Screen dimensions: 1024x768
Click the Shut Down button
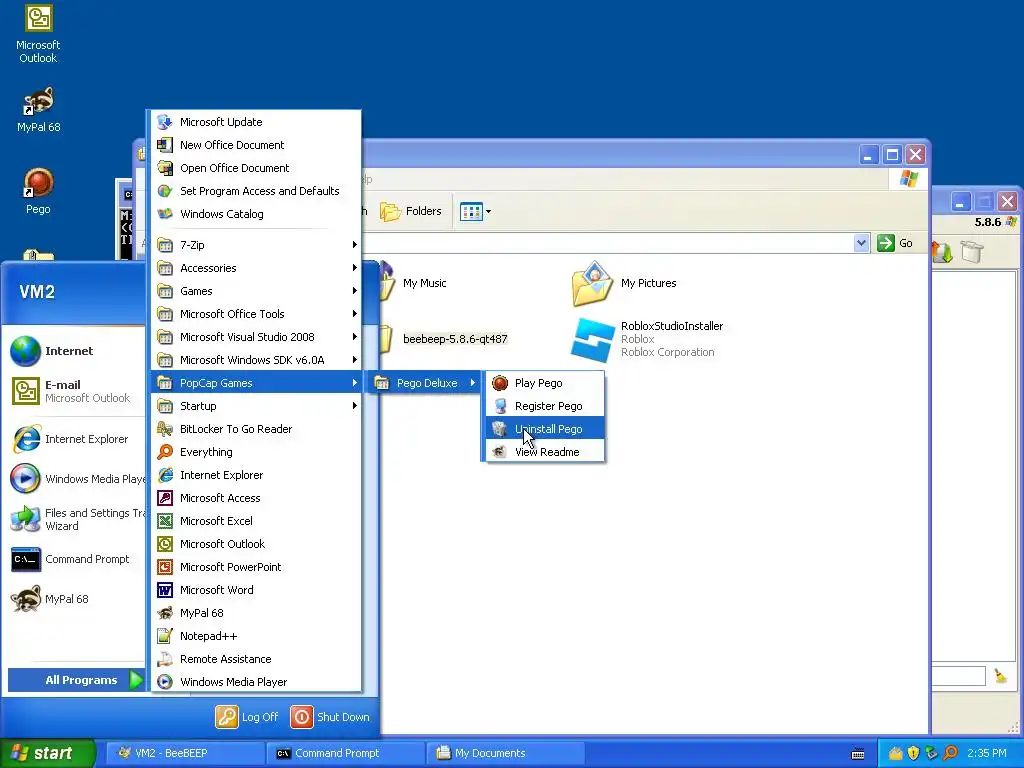coord(330,716)
